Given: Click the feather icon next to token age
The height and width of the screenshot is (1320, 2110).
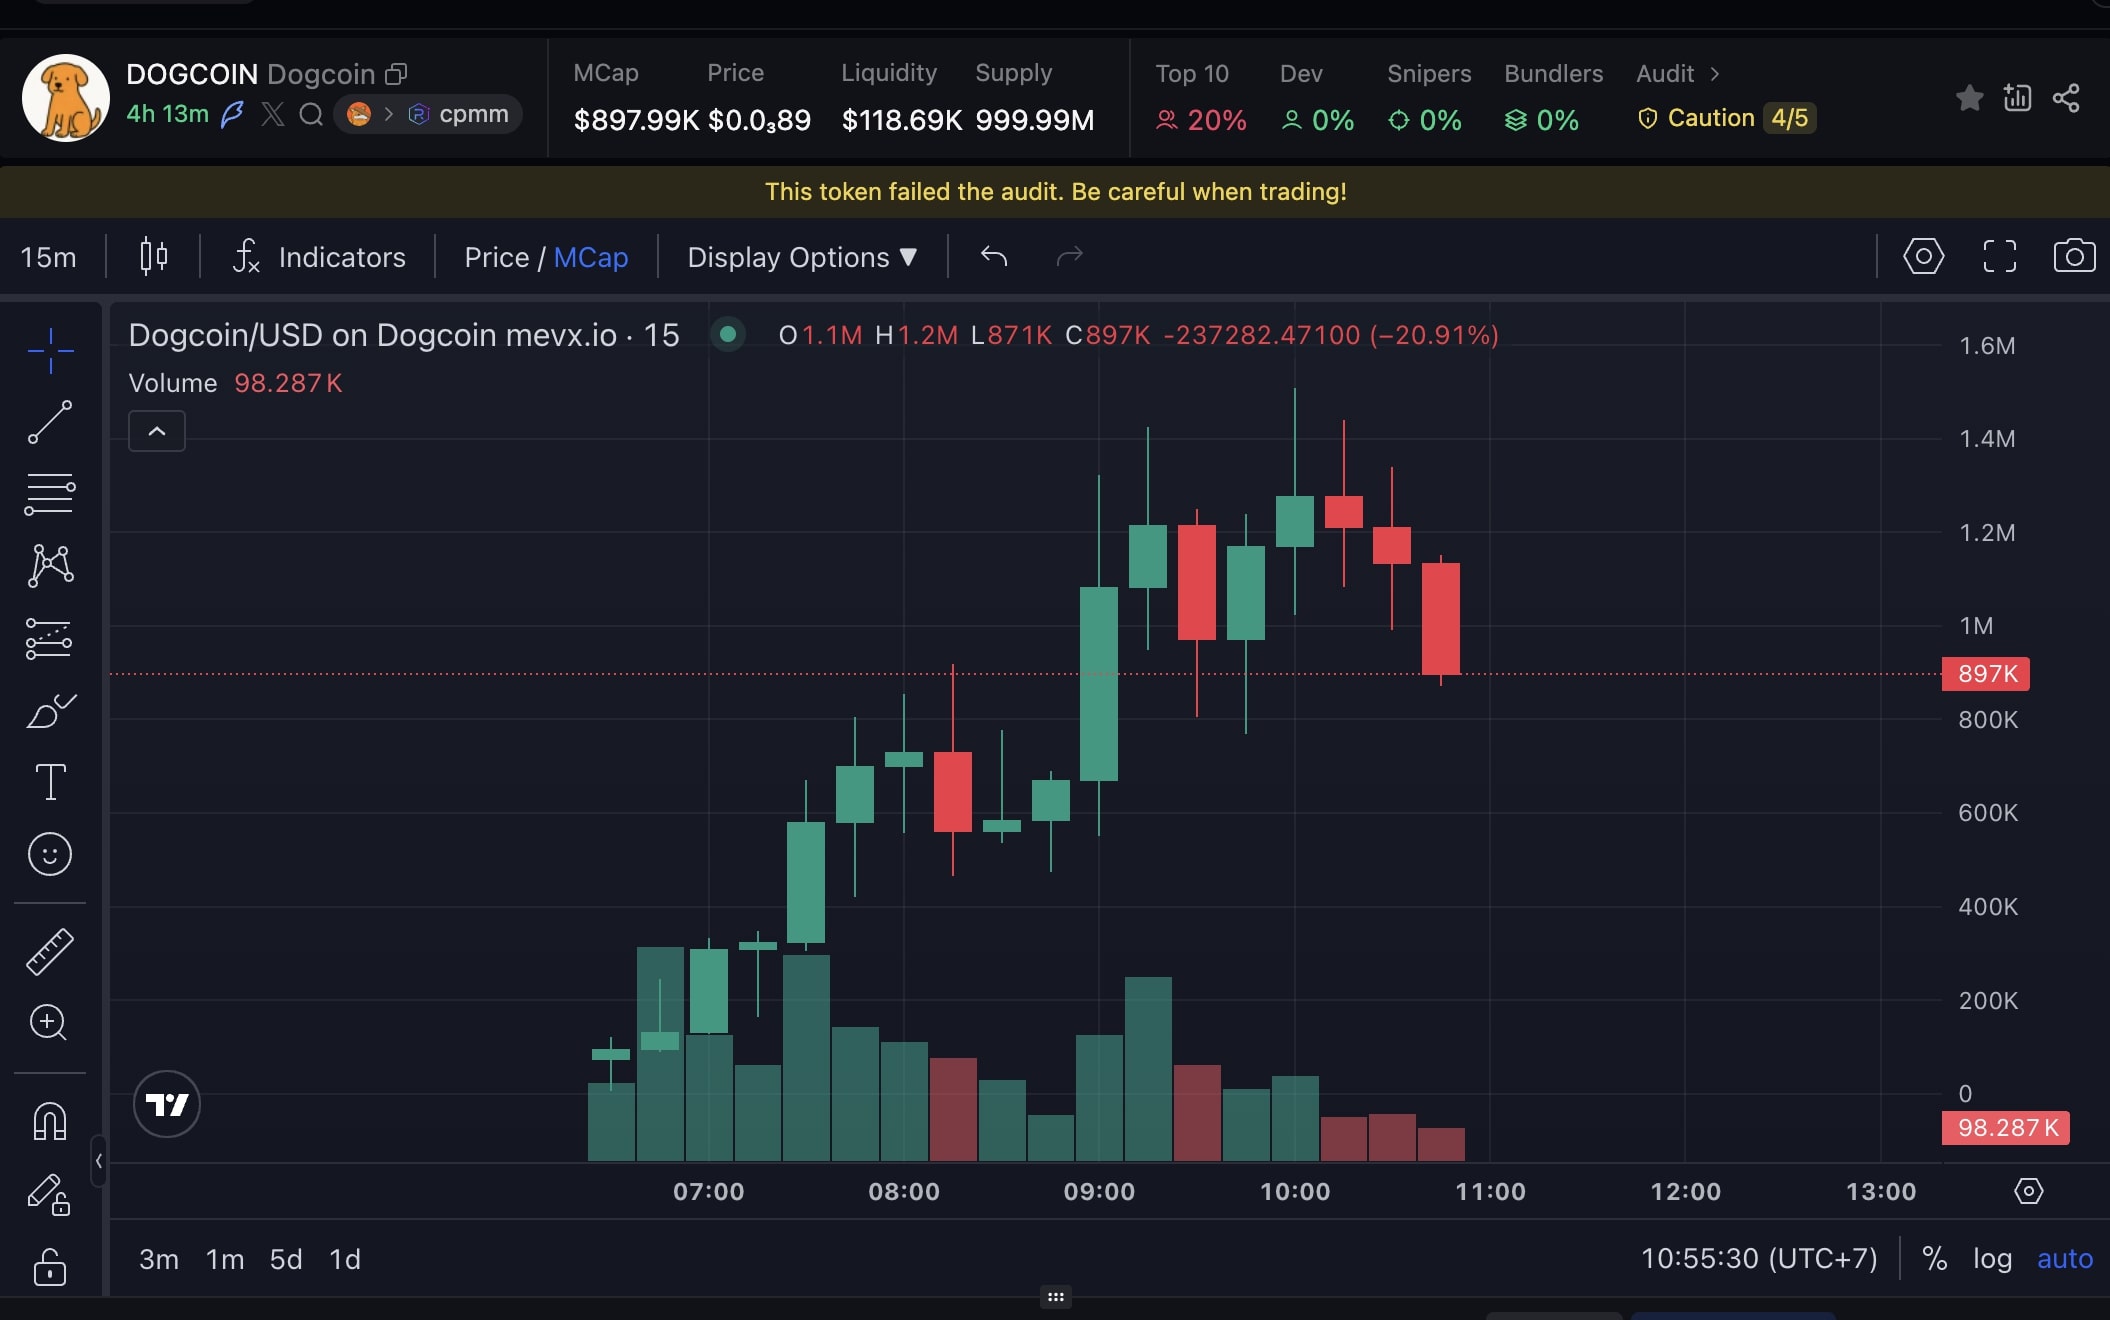Looking at the screenshot, I should coord(232,114).
